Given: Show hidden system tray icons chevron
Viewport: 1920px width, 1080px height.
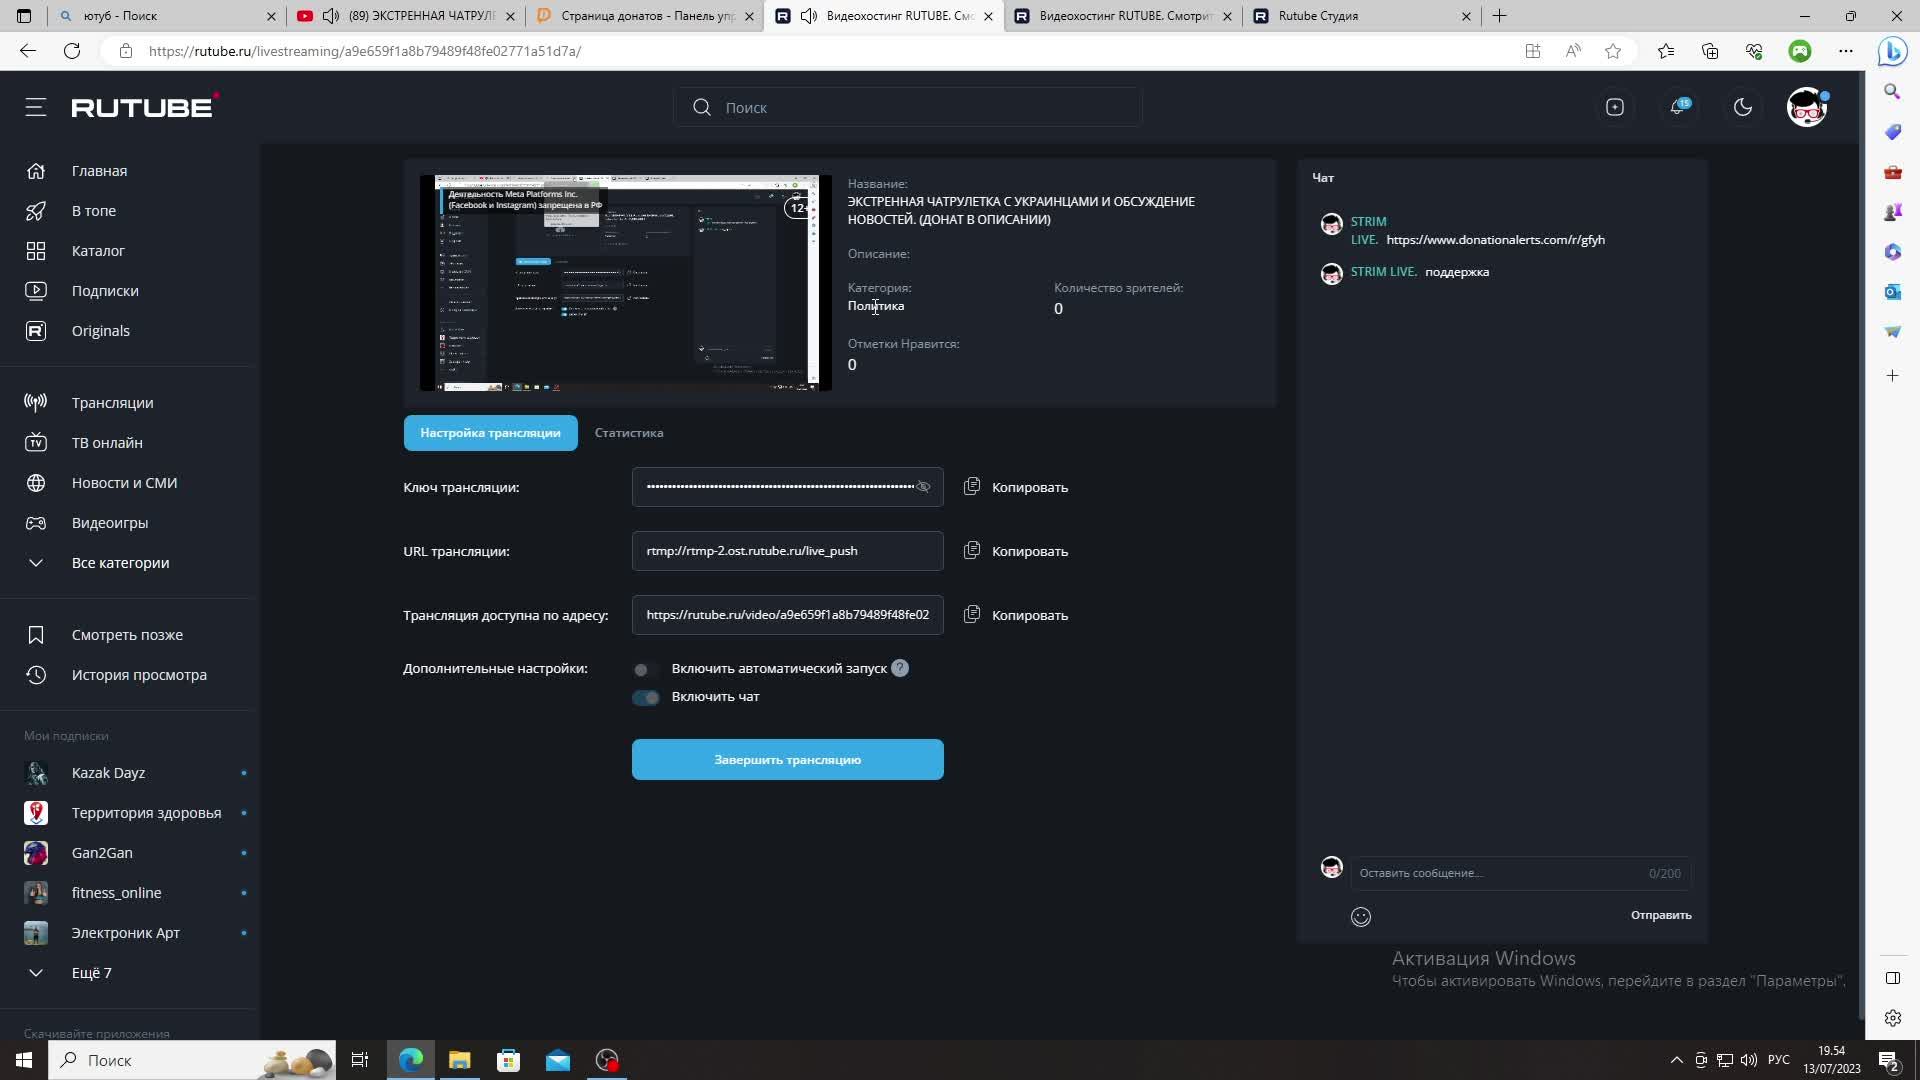Looking at the screenshot, I should pos(1676,1060).
